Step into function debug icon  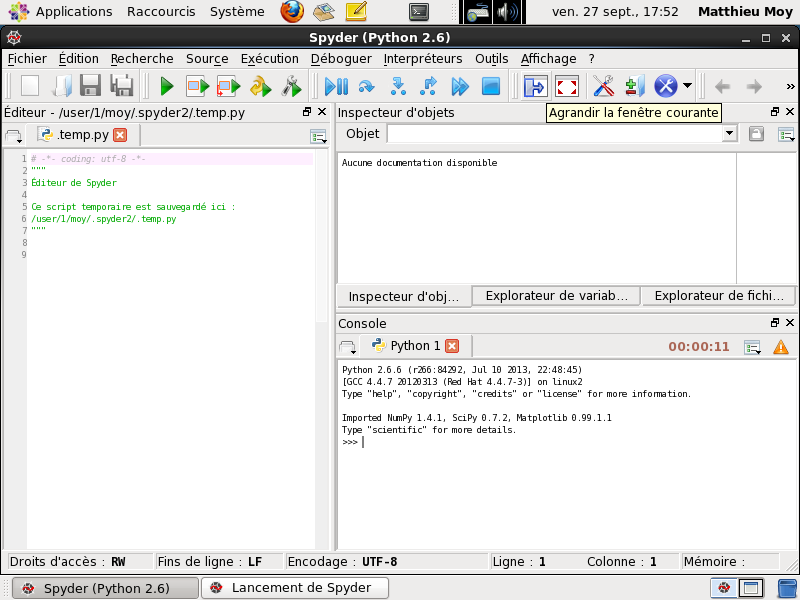pos(398,86)
